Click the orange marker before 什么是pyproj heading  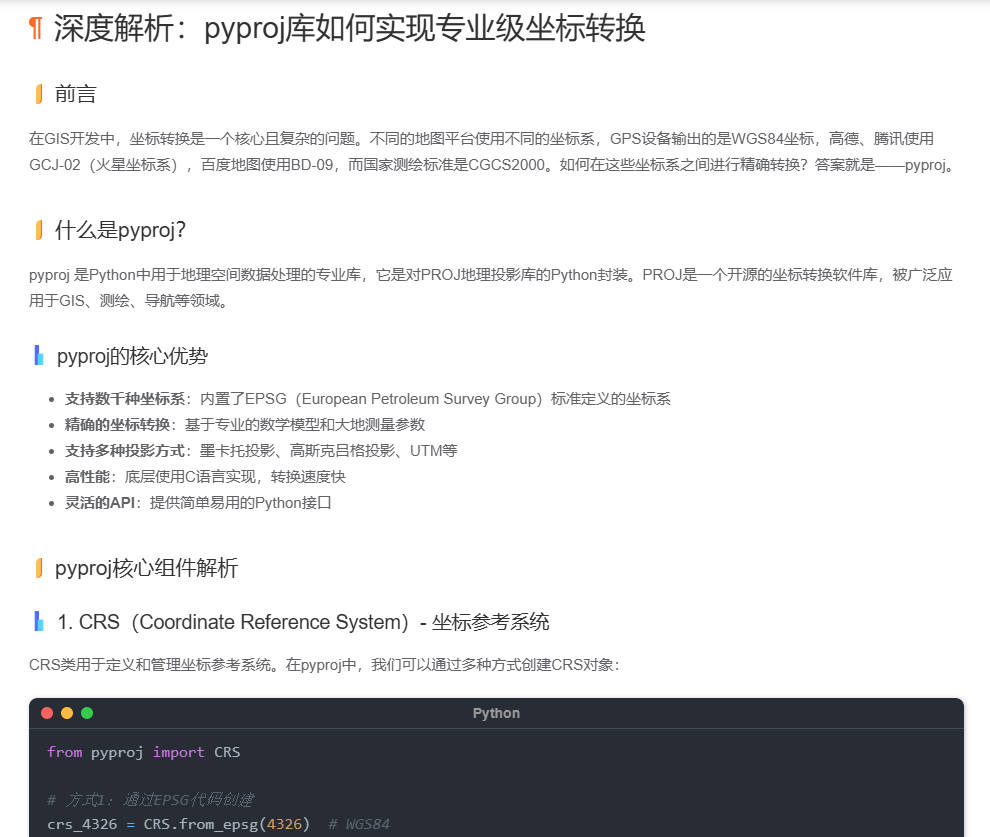point(37,229)
